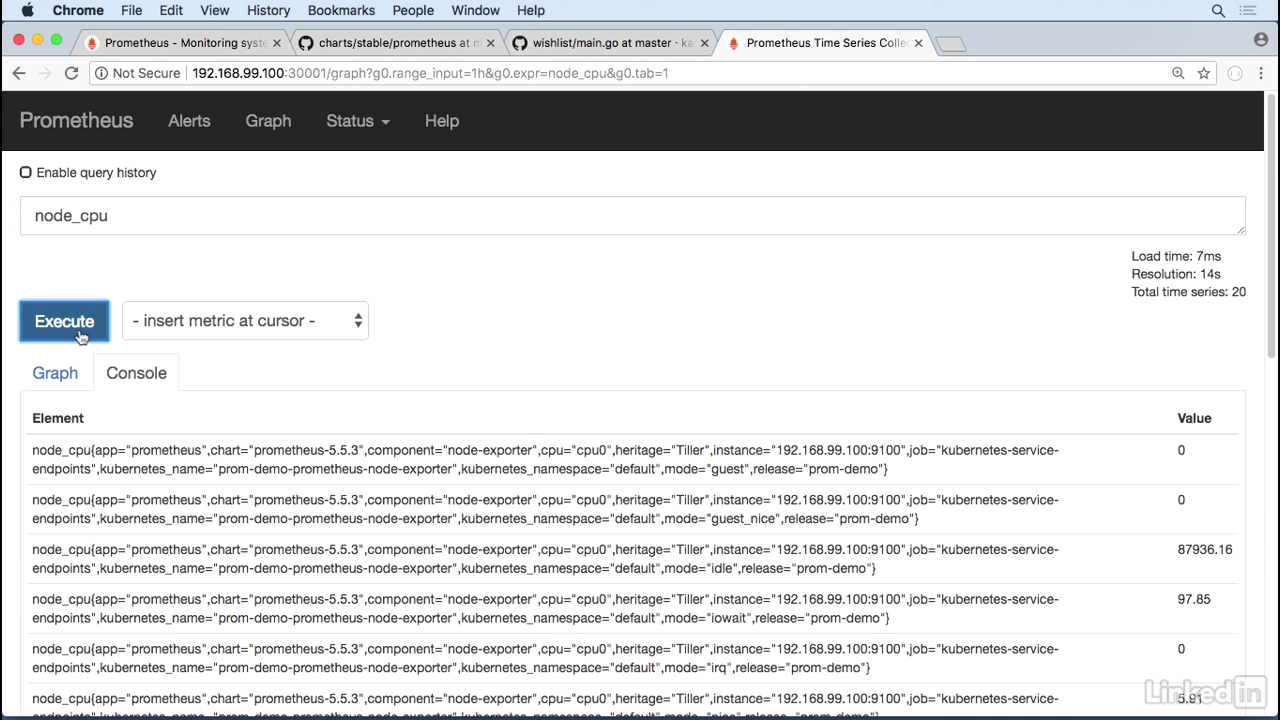Click the browser address bar URL
Screen dimensions: 1280x720
pyautogui.click(x=430, y=73)
